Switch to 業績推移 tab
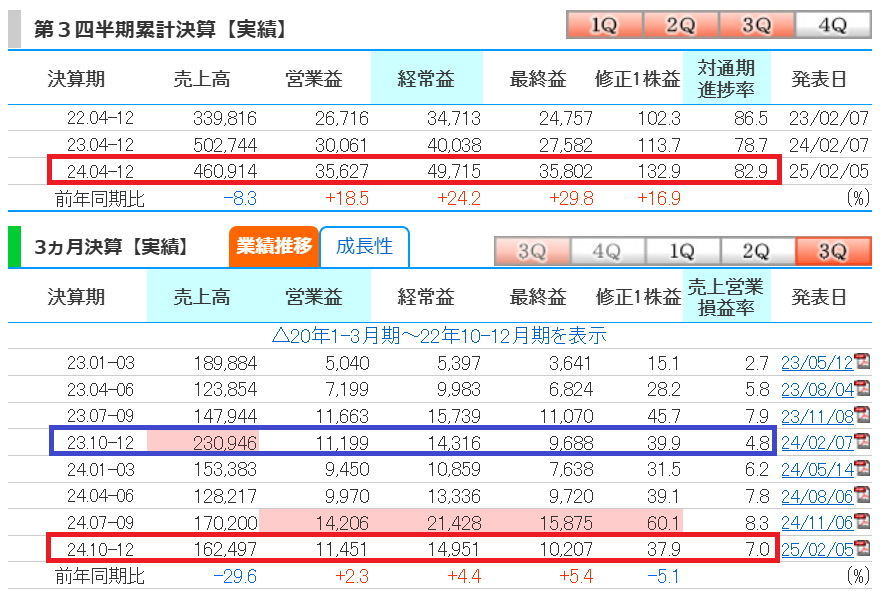The width and height of the screenshot is (880, 591). [x=274, y=246]
